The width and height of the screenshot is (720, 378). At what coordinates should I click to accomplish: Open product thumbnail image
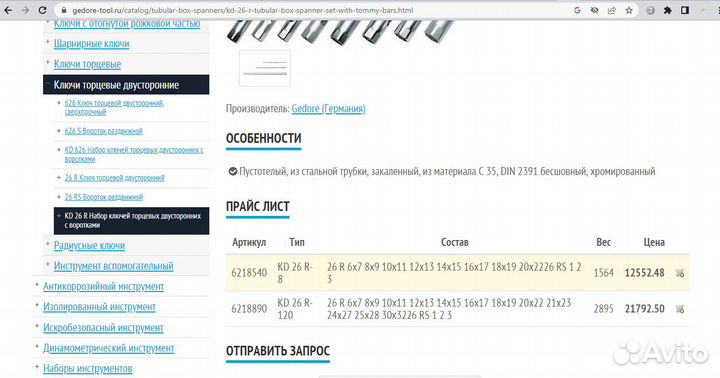coord(264,68)
